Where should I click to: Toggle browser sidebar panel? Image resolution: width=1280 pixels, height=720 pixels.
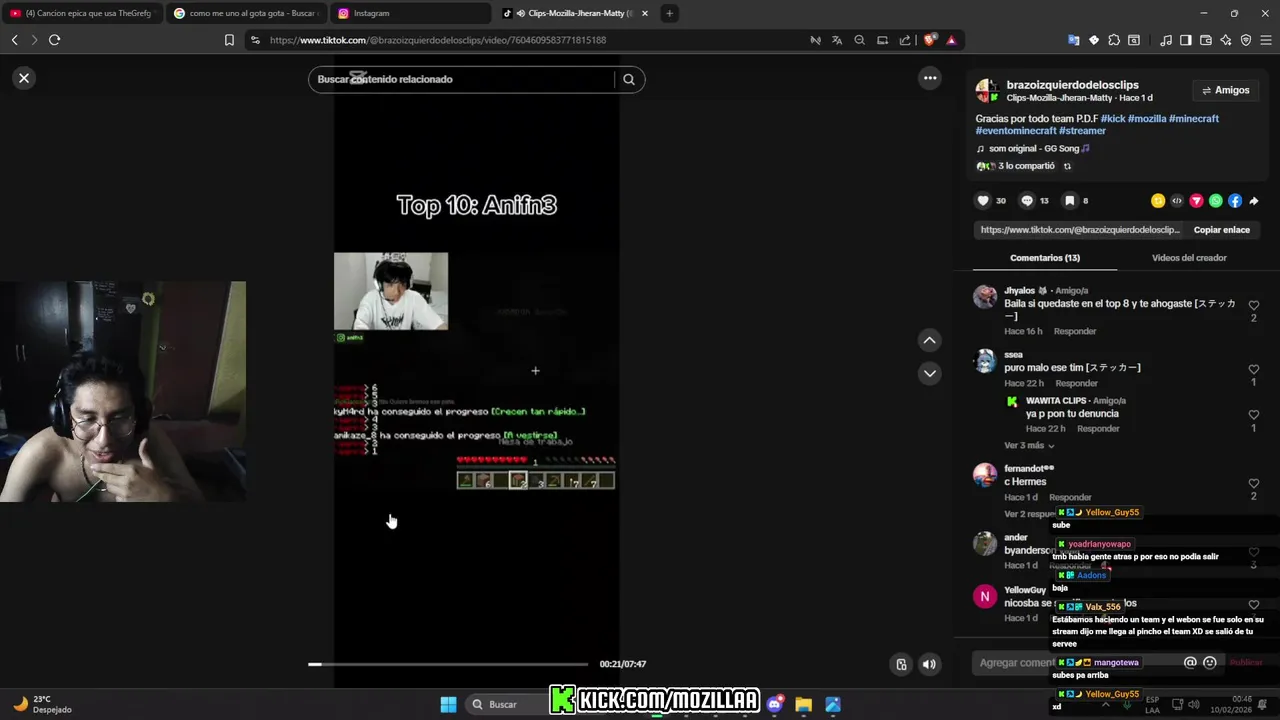click(1185, 40)
